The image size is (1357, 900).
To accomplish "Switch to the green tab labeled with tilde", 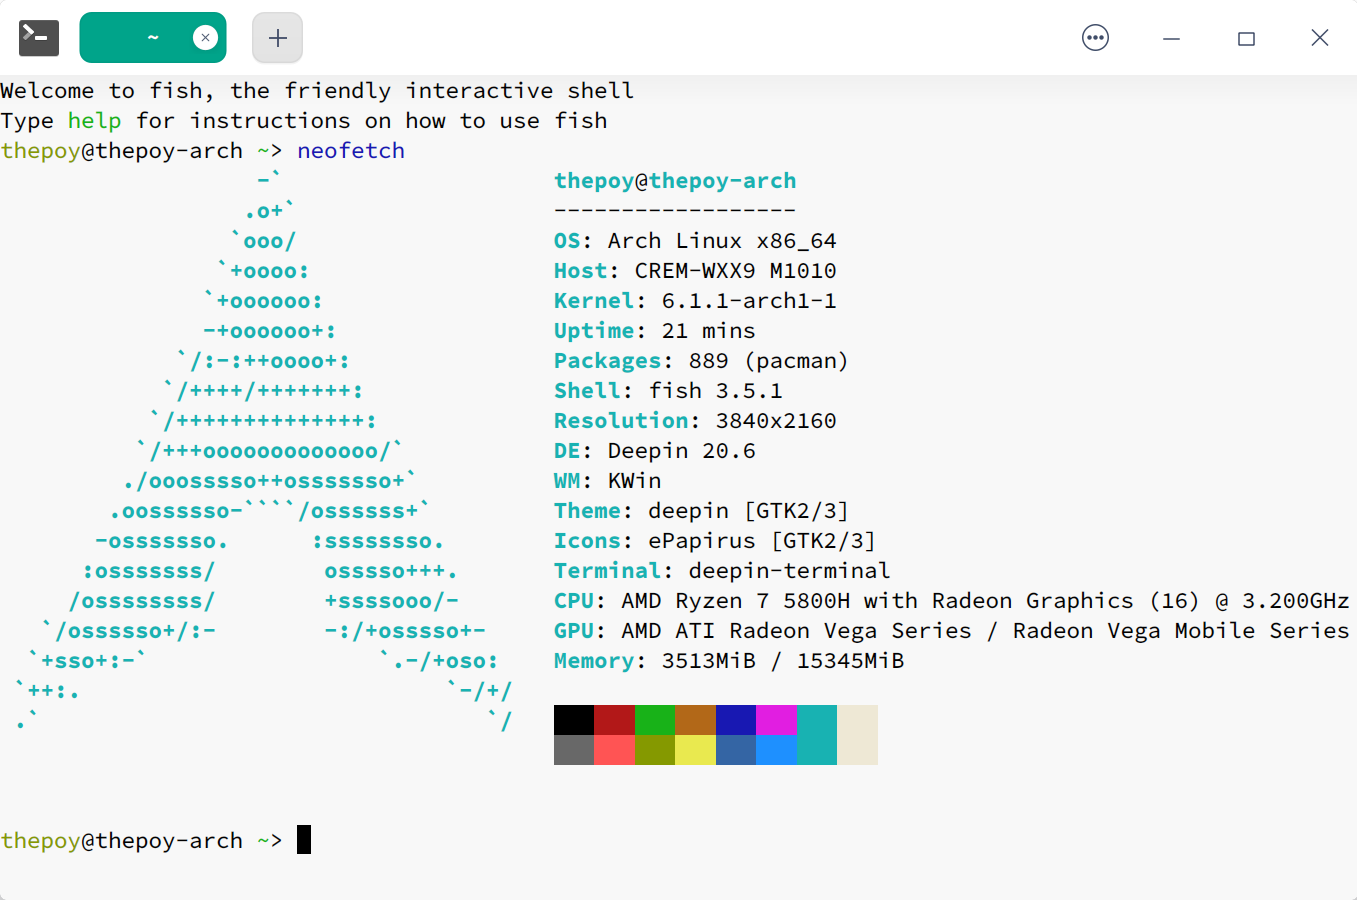I will 153,37.
